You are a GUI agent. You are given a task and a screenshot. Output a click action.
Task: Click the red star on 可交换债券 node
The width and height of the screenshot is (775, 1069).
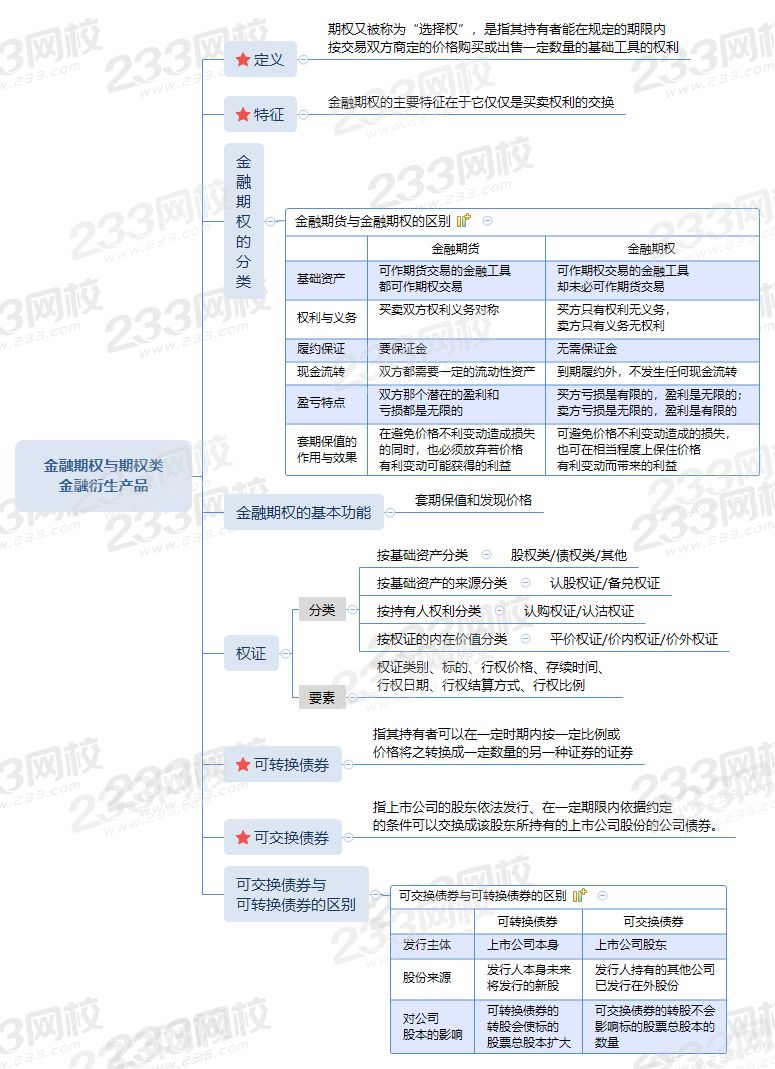(242, 837)
